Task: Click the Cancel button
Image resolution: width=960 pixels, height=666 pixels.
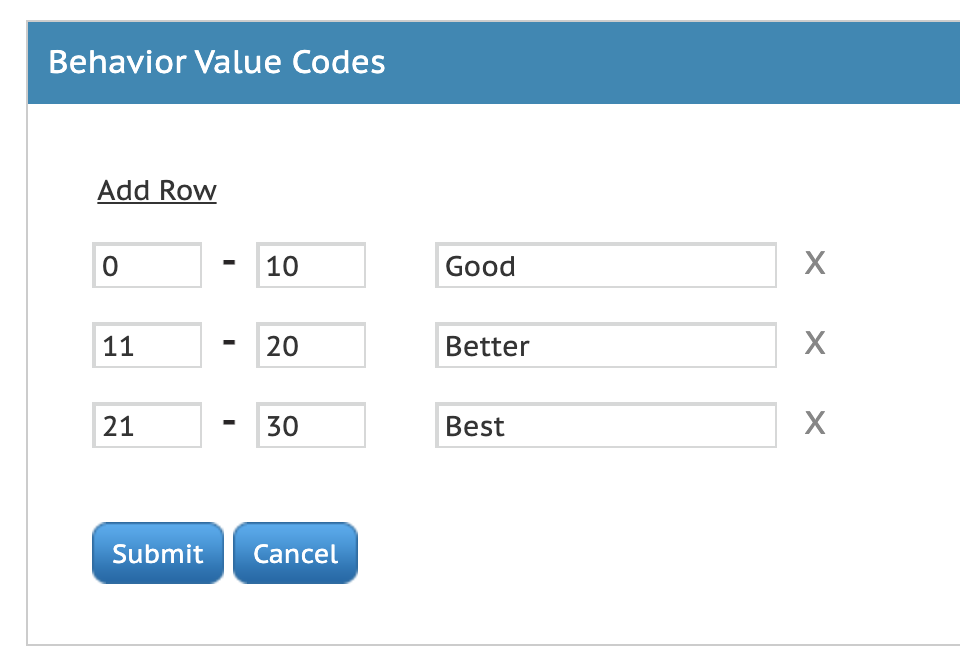Action: pos(295,553)
